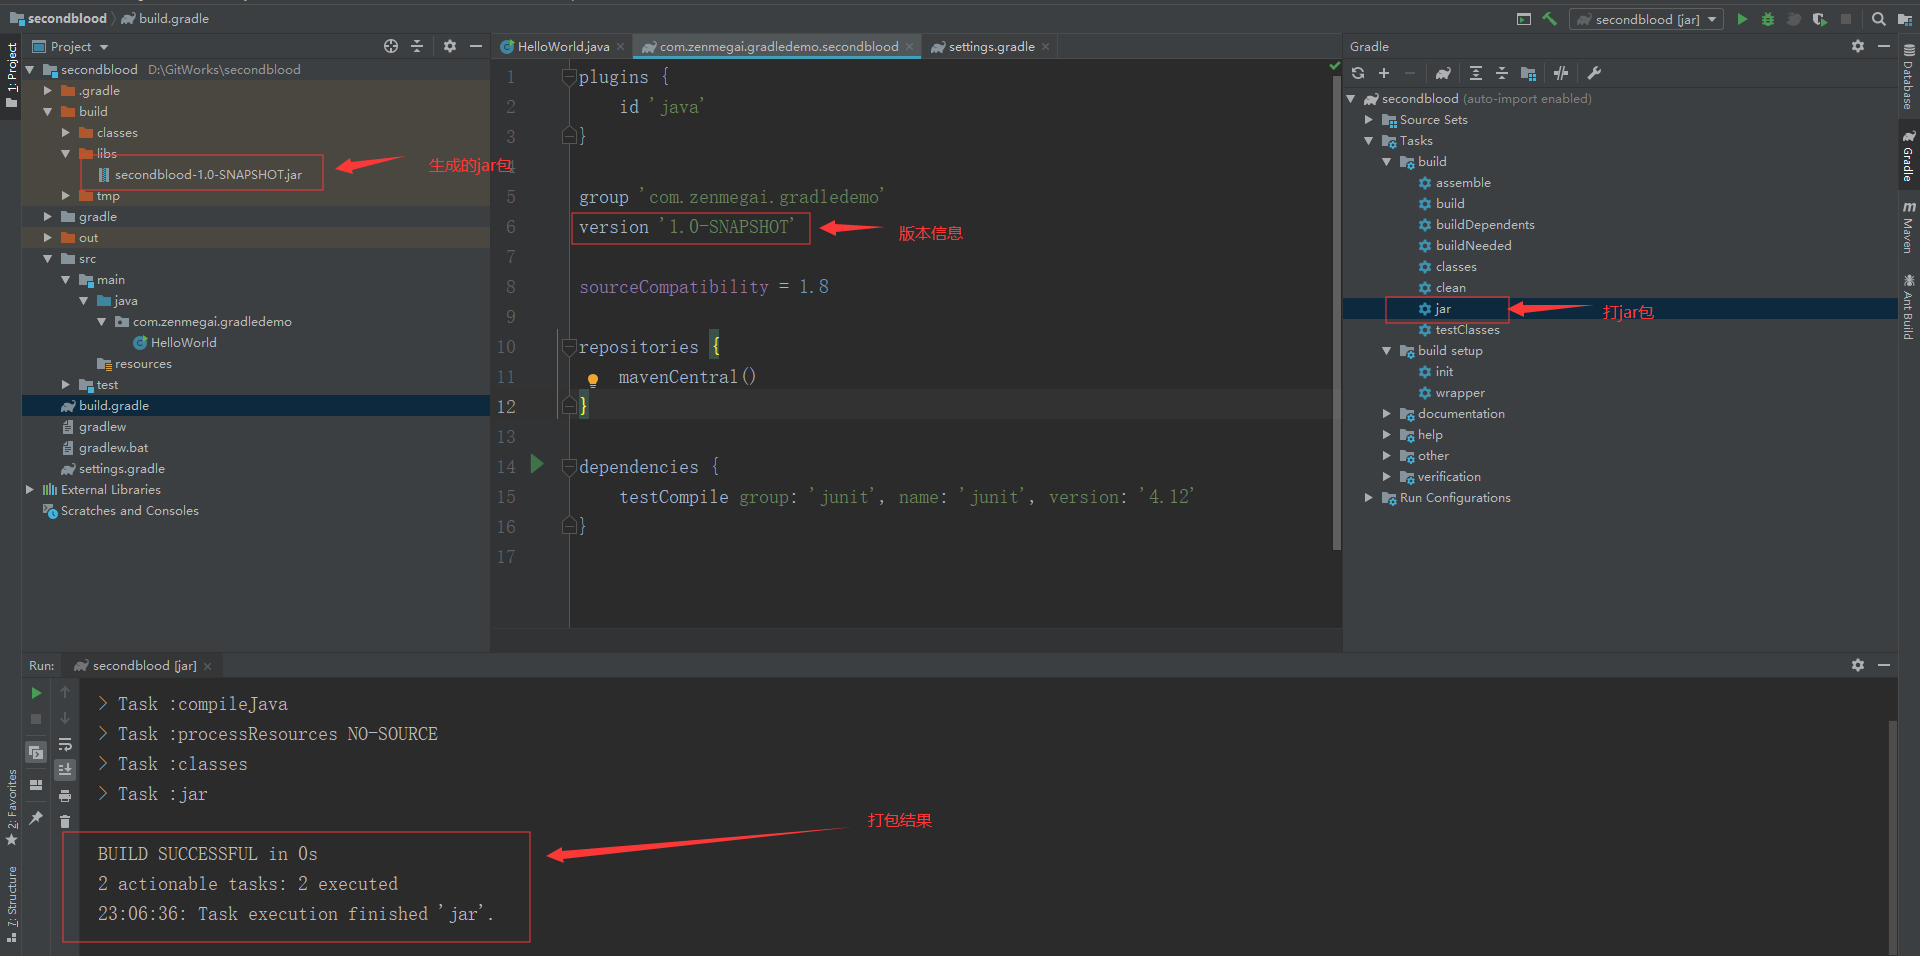This screenshot has width=1920, height=956.
Task: Expand the .gradle folder in Project tree
Action: point(47,91)
